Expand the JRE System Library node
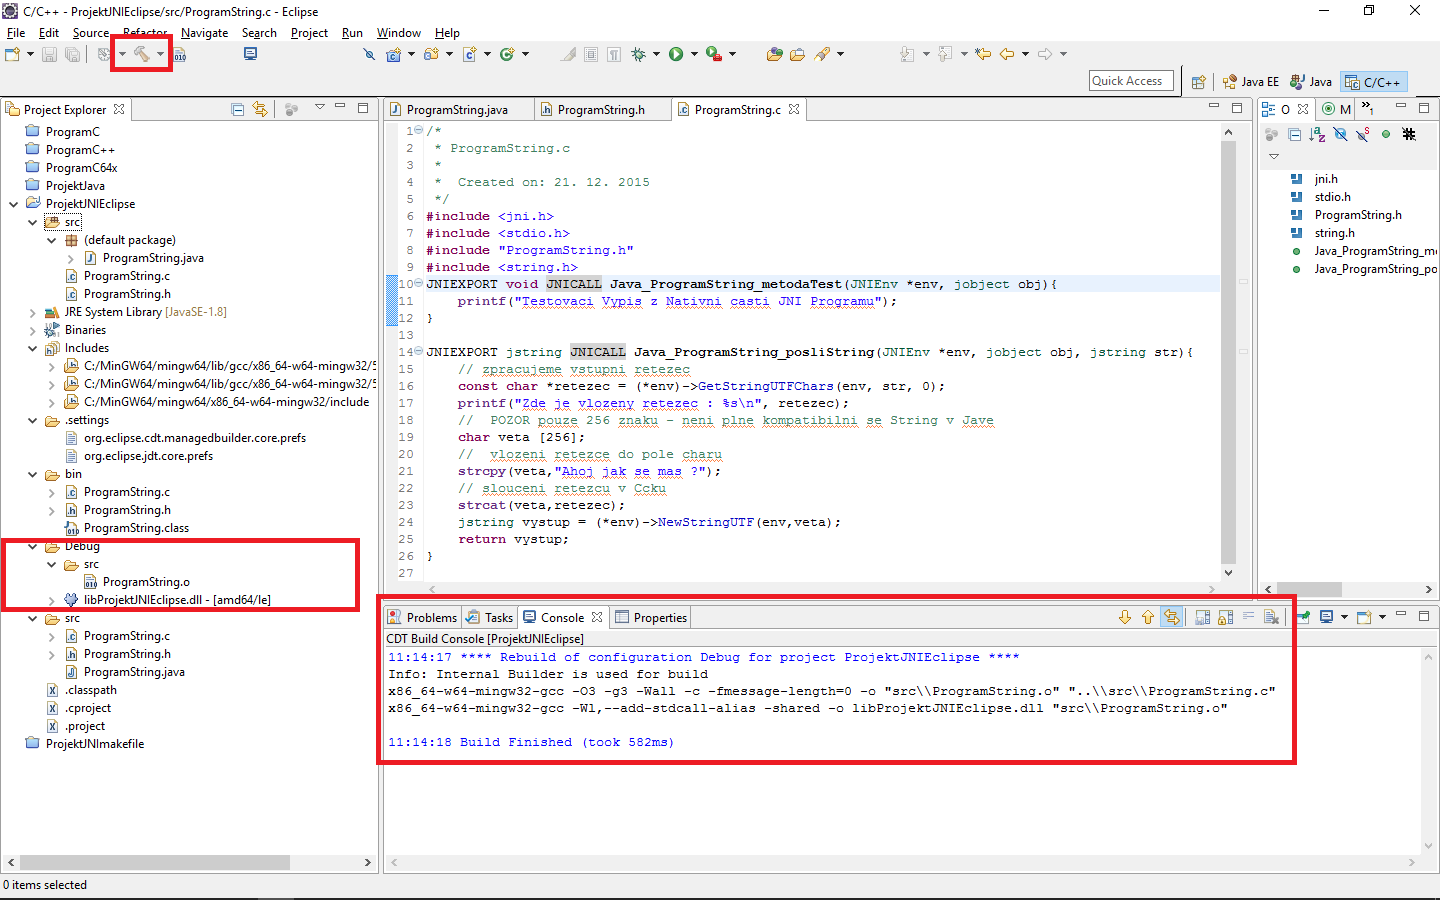The height and width of the screenshot is (900, 1440). pos(31,312)
